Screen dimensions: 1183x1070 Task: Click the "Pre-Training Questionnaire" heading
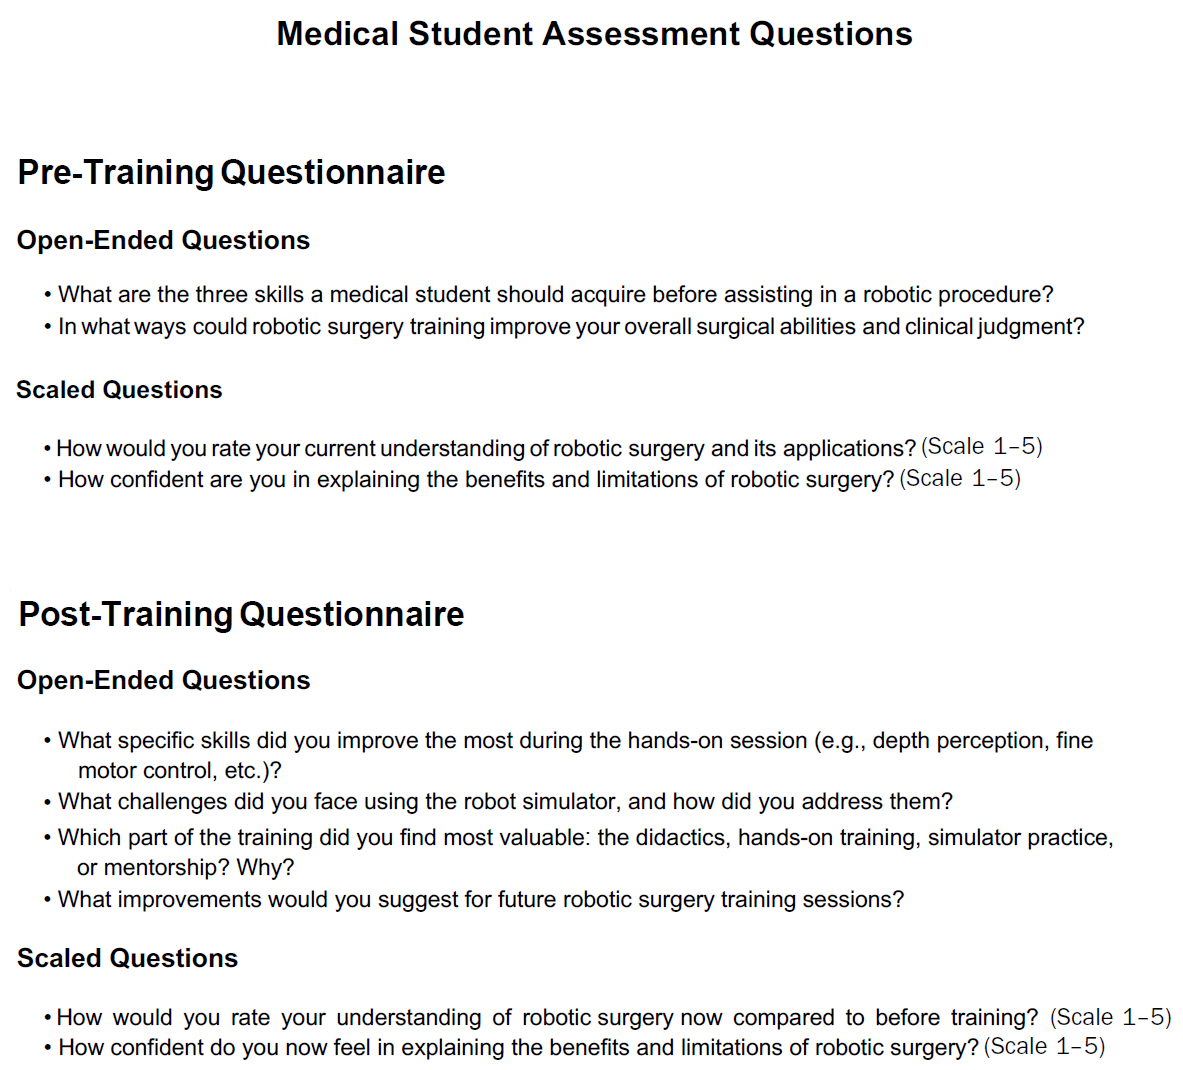coord(231,172)
